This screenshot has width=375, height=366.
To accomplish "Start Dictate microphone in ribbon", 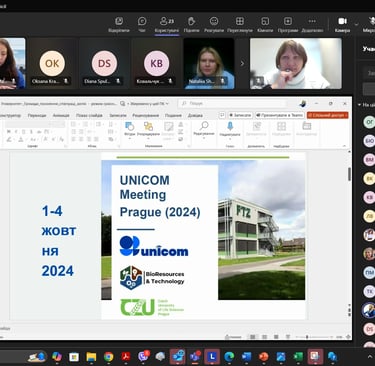I will coord(230,129).
